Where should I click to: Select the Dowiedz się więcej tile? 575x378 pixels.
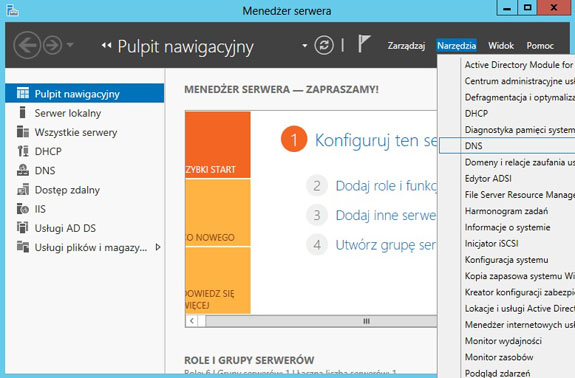click(x=218, y=280)
